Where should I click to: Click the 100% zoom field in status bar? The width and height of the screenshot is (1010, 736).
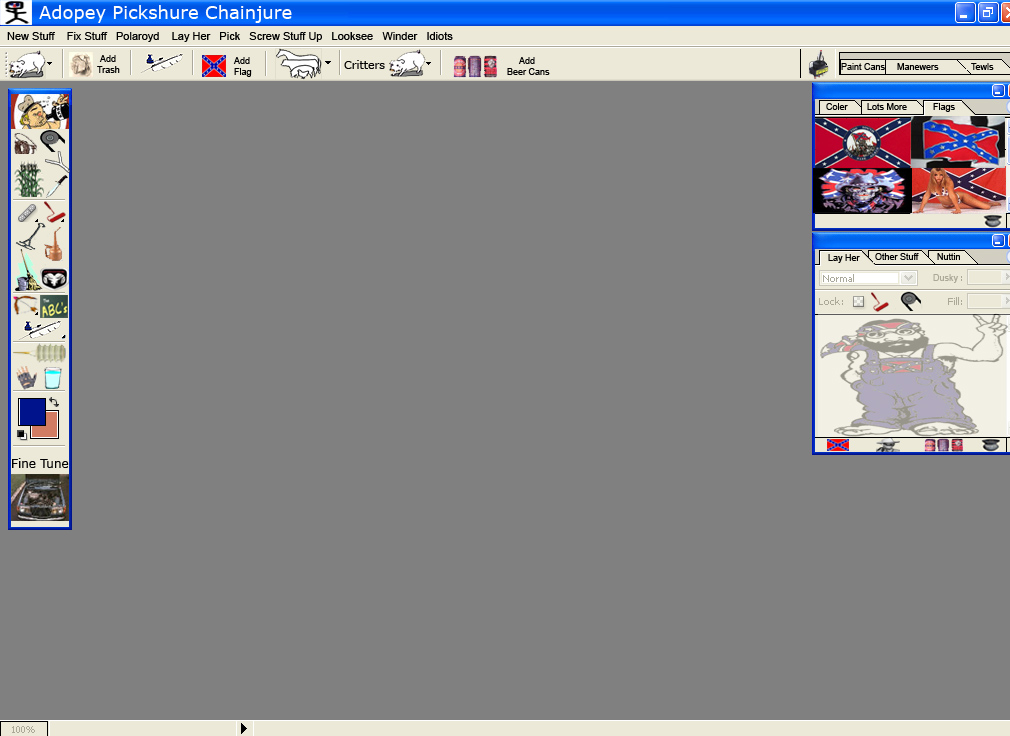tap(23, 729)
